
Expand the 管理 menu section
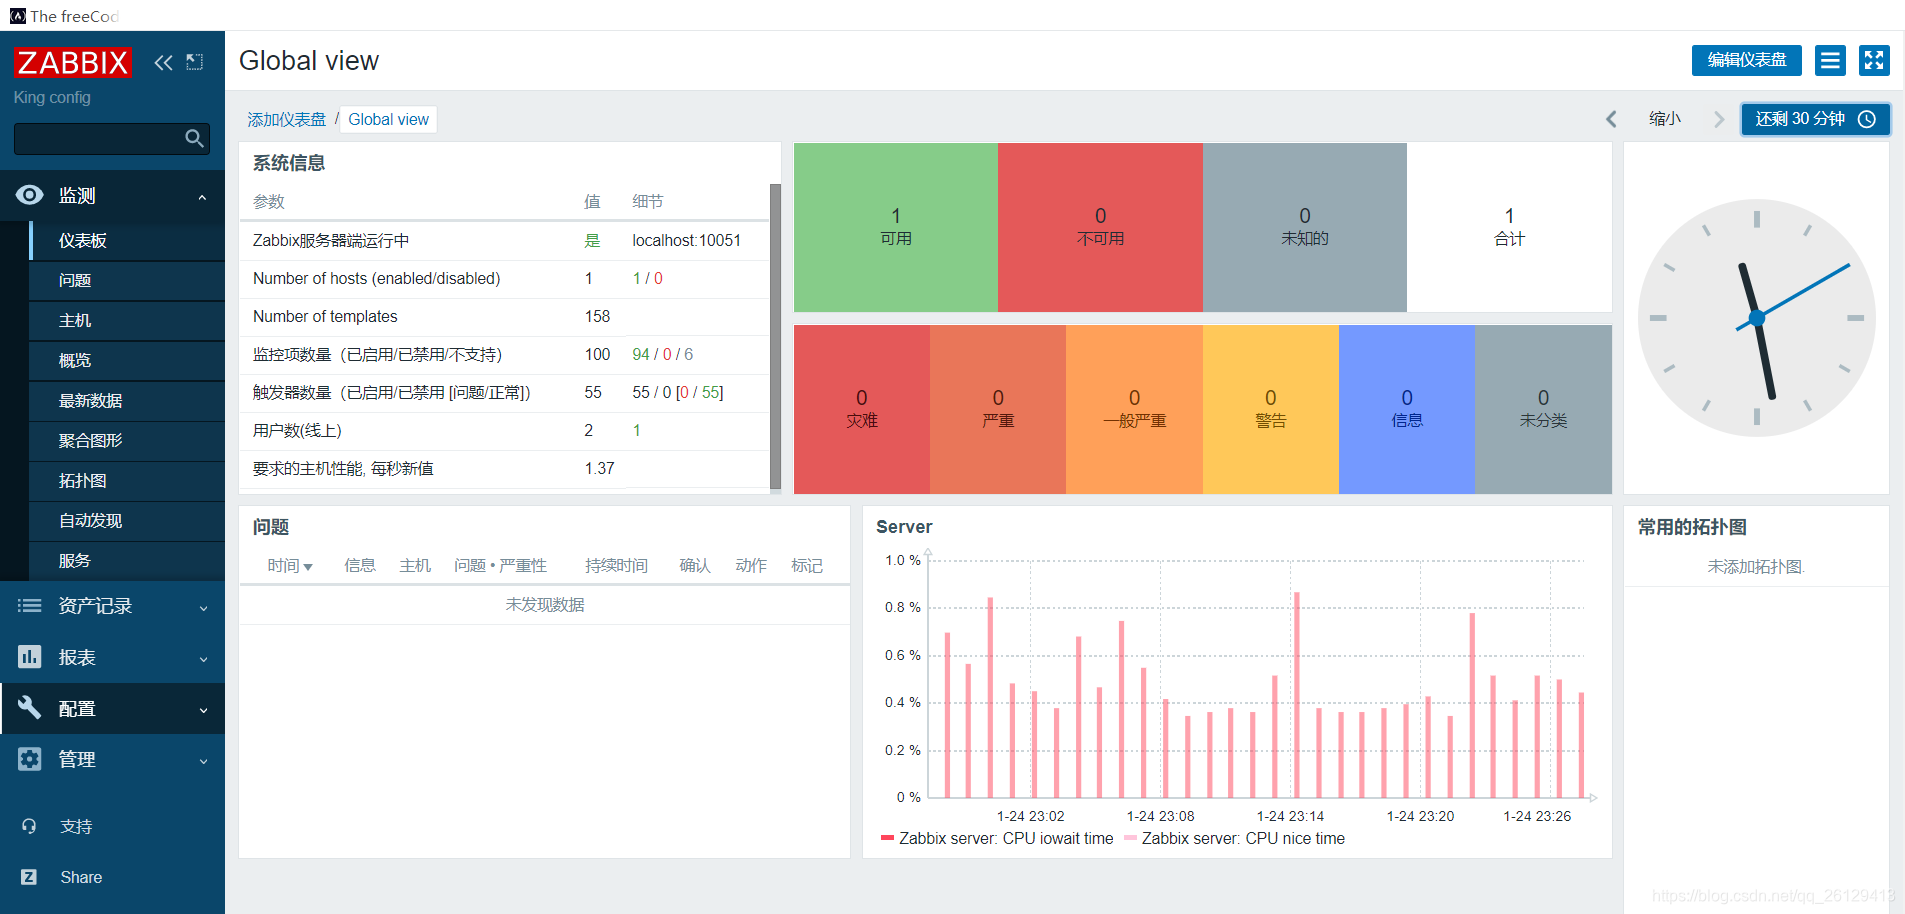click(x=203, y=761)
